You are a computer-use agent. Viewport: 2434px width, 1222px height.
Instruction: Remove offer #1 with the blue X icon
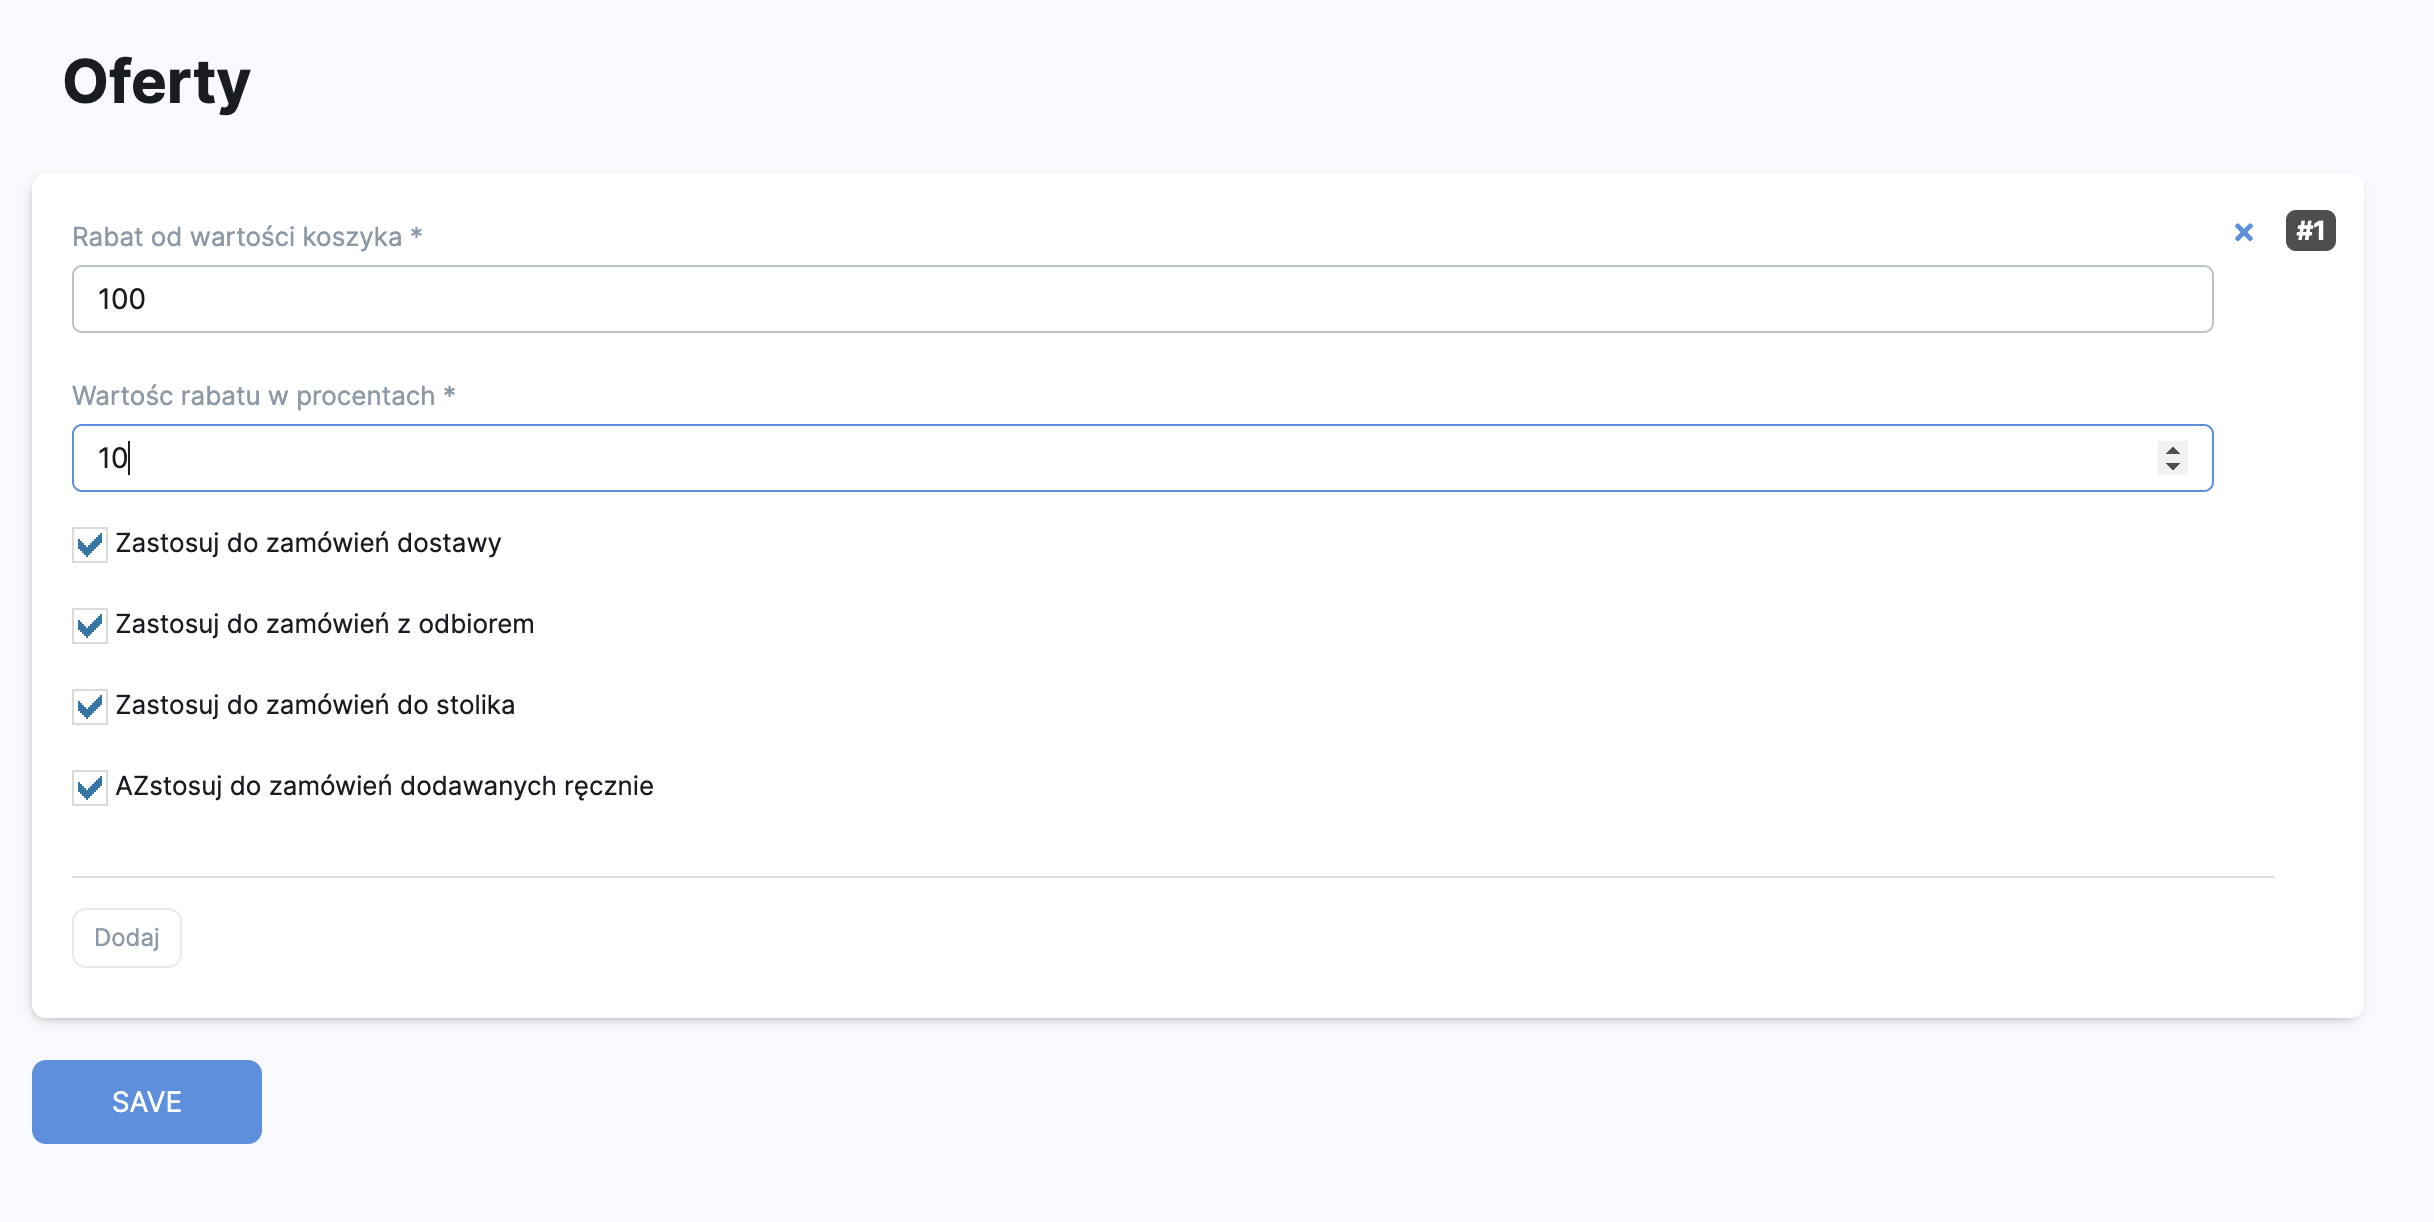coord(2243,232)
